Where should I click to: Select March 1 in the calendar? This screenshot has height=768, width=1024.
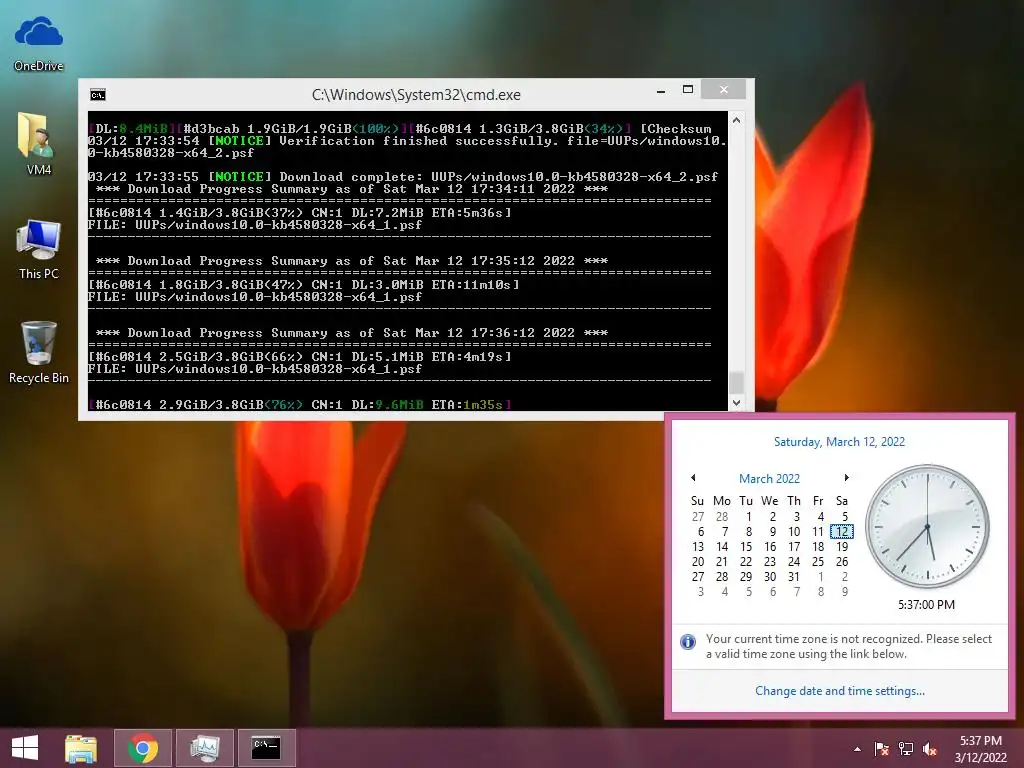click(749, 517)
